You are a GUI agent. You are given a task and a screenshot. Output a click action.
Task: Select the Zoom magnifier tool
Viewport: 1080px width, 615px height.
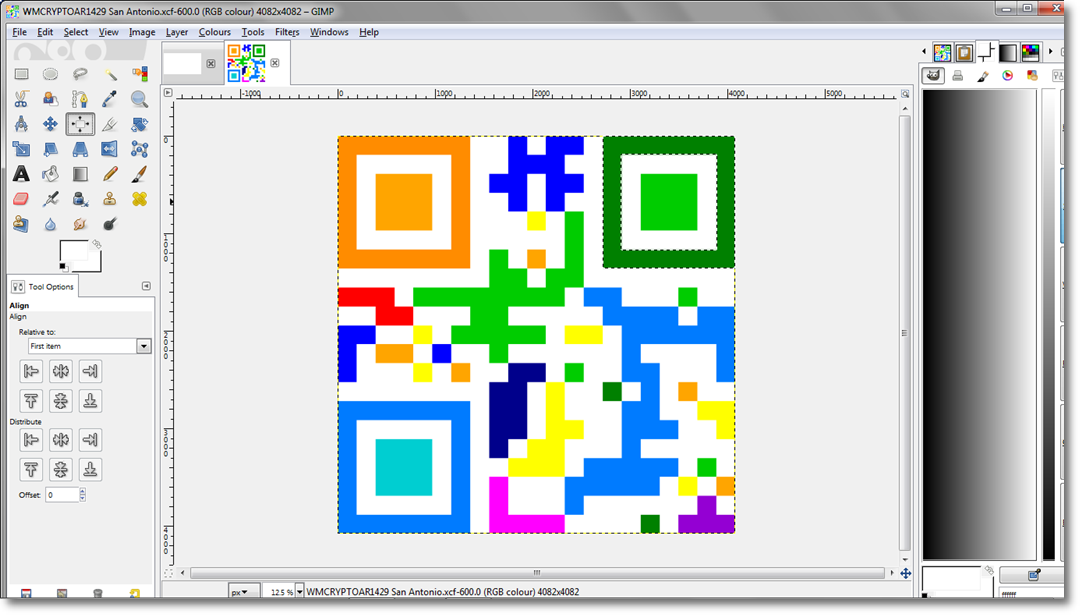(139, 99)
